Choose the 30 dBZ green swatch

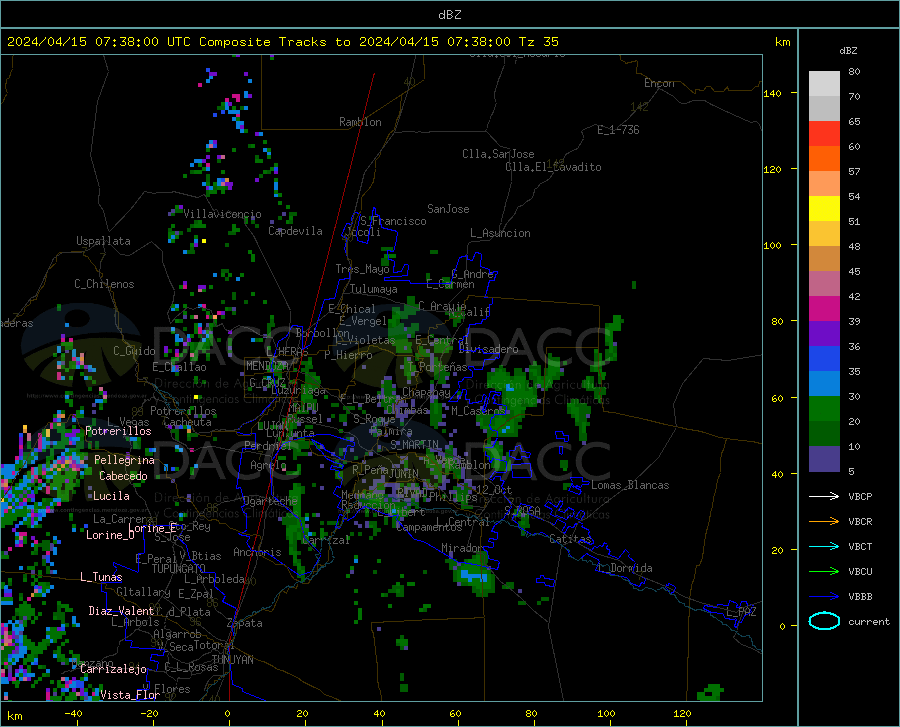824,409
